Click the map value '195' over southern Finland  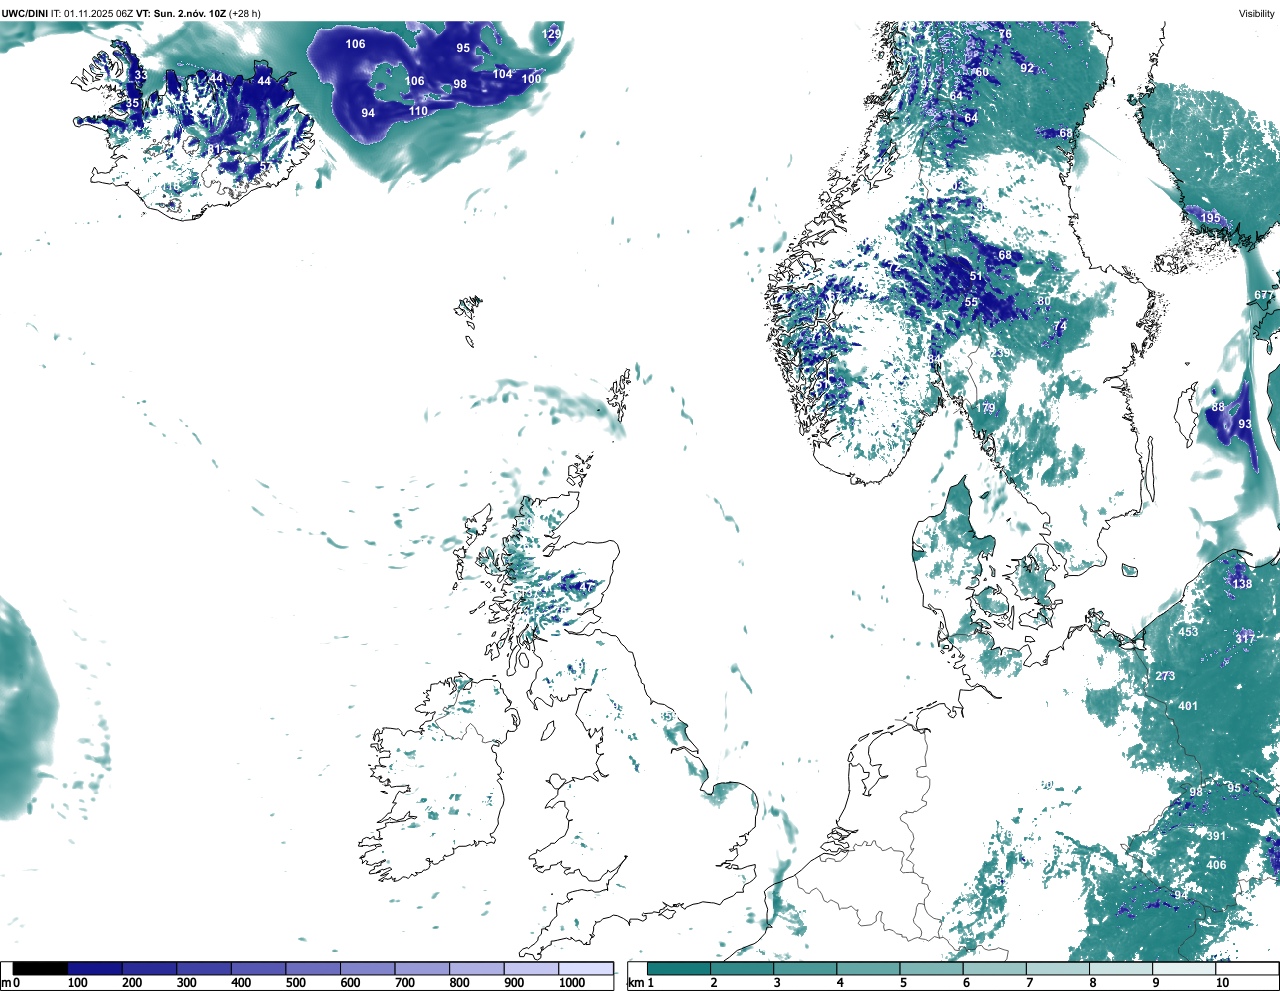tap(1210, 218)
